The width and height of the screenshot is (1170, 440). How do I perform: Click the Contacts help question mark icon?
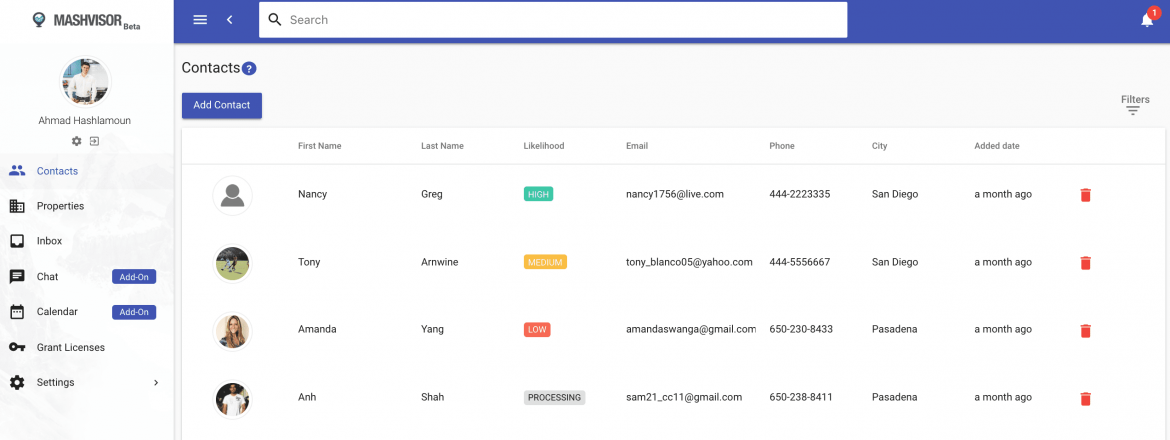[249, 69]
